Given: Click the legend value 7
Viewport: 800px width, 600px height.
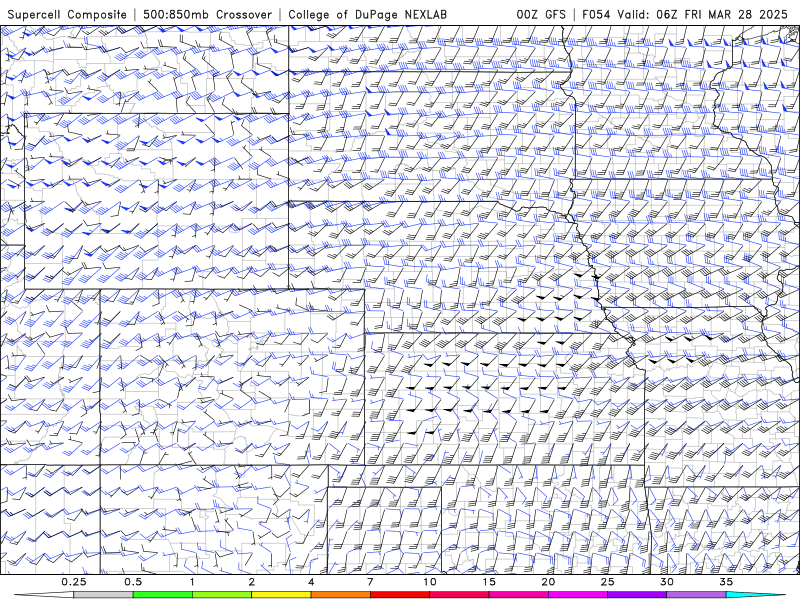Looking at the screenshot, I should click(370, 582).
